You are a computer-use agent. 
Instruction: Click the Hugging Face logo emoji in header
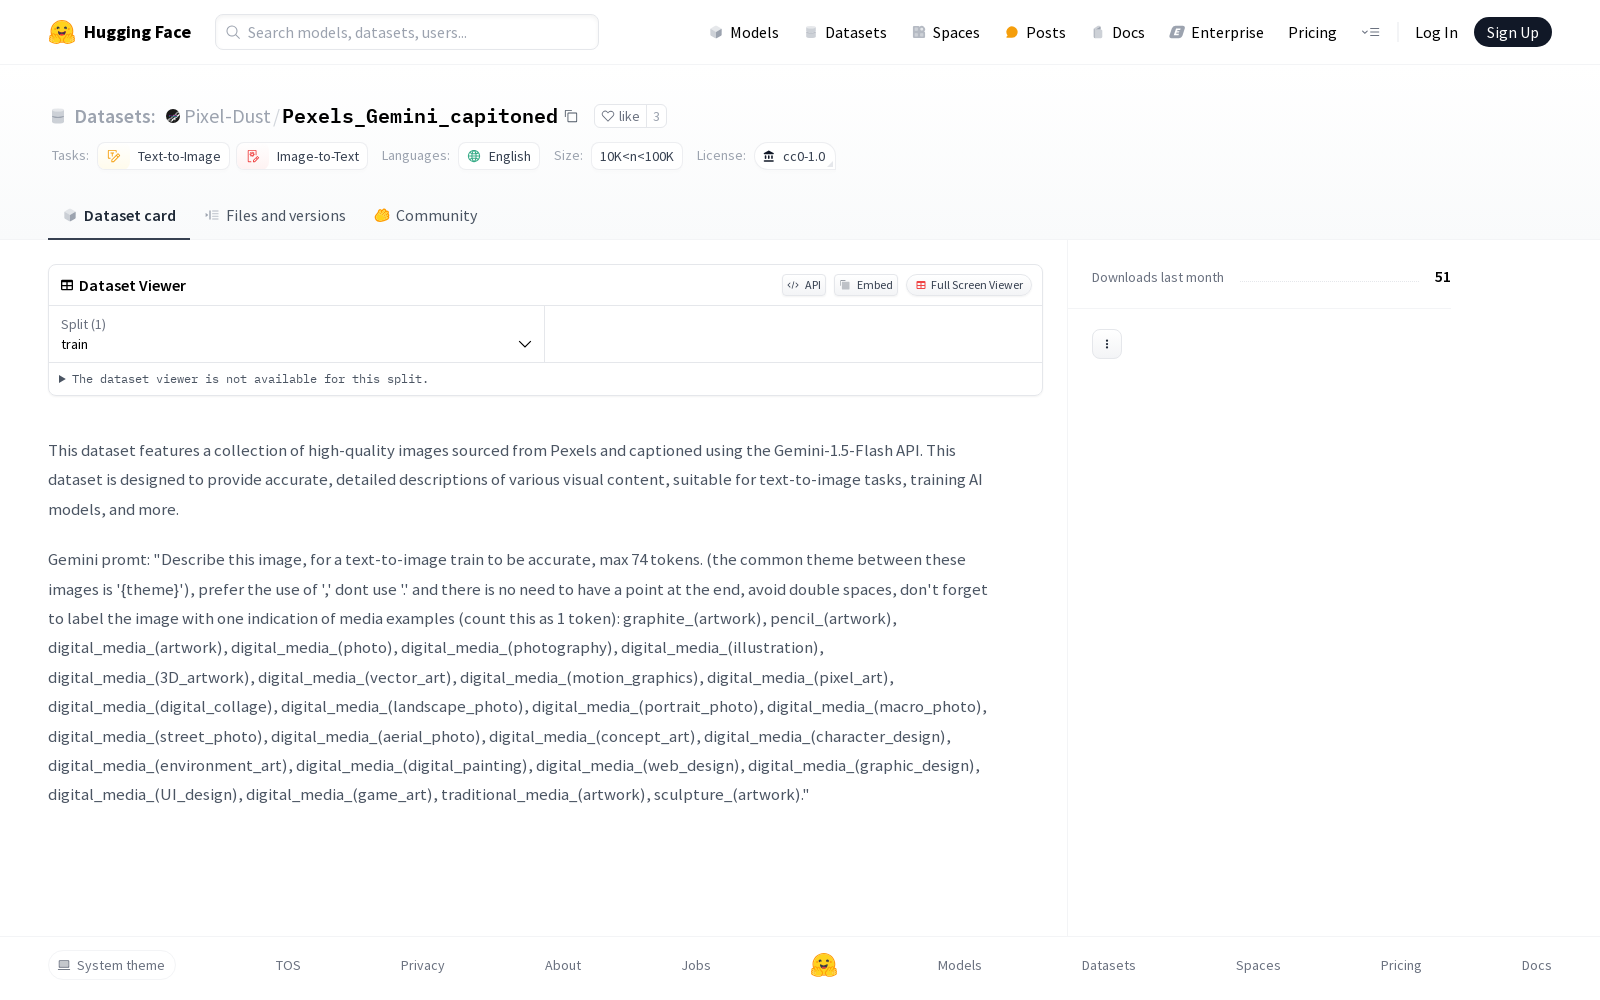click(x=62, y=32)
